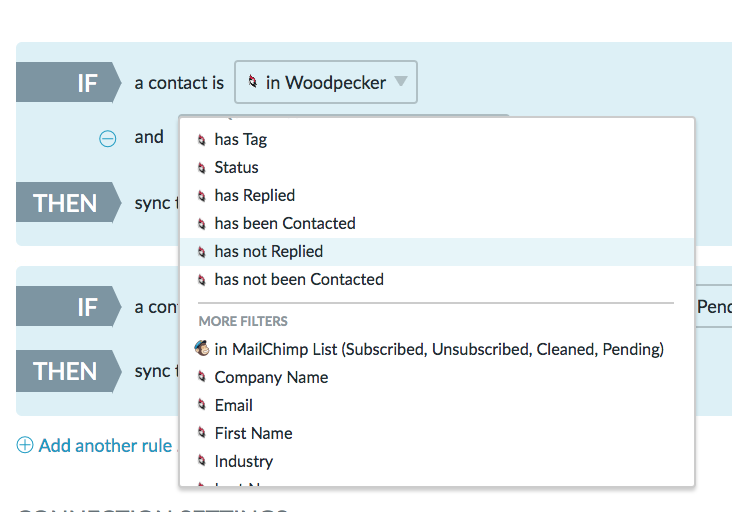Click the second rule's THEN label
Screen dimensions: 732x512
point(68,371)
